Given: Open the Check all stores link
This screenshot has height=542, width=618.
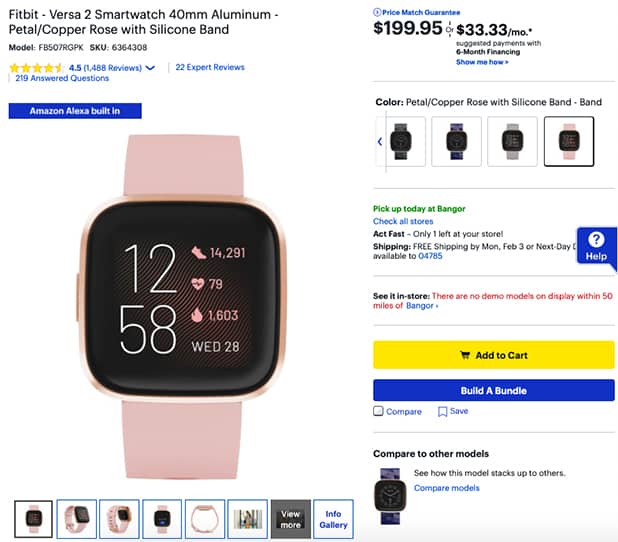Looking at the screenshot, I should tap(403, 221).
